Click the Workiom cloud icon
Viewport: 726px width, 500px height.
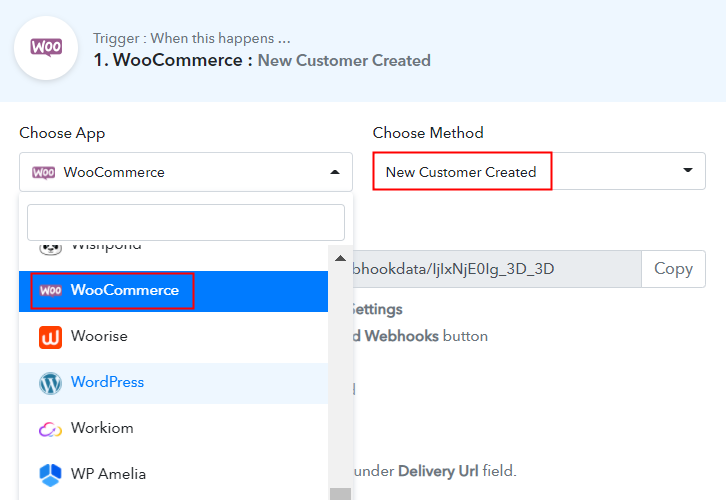[x=50, y=429]
